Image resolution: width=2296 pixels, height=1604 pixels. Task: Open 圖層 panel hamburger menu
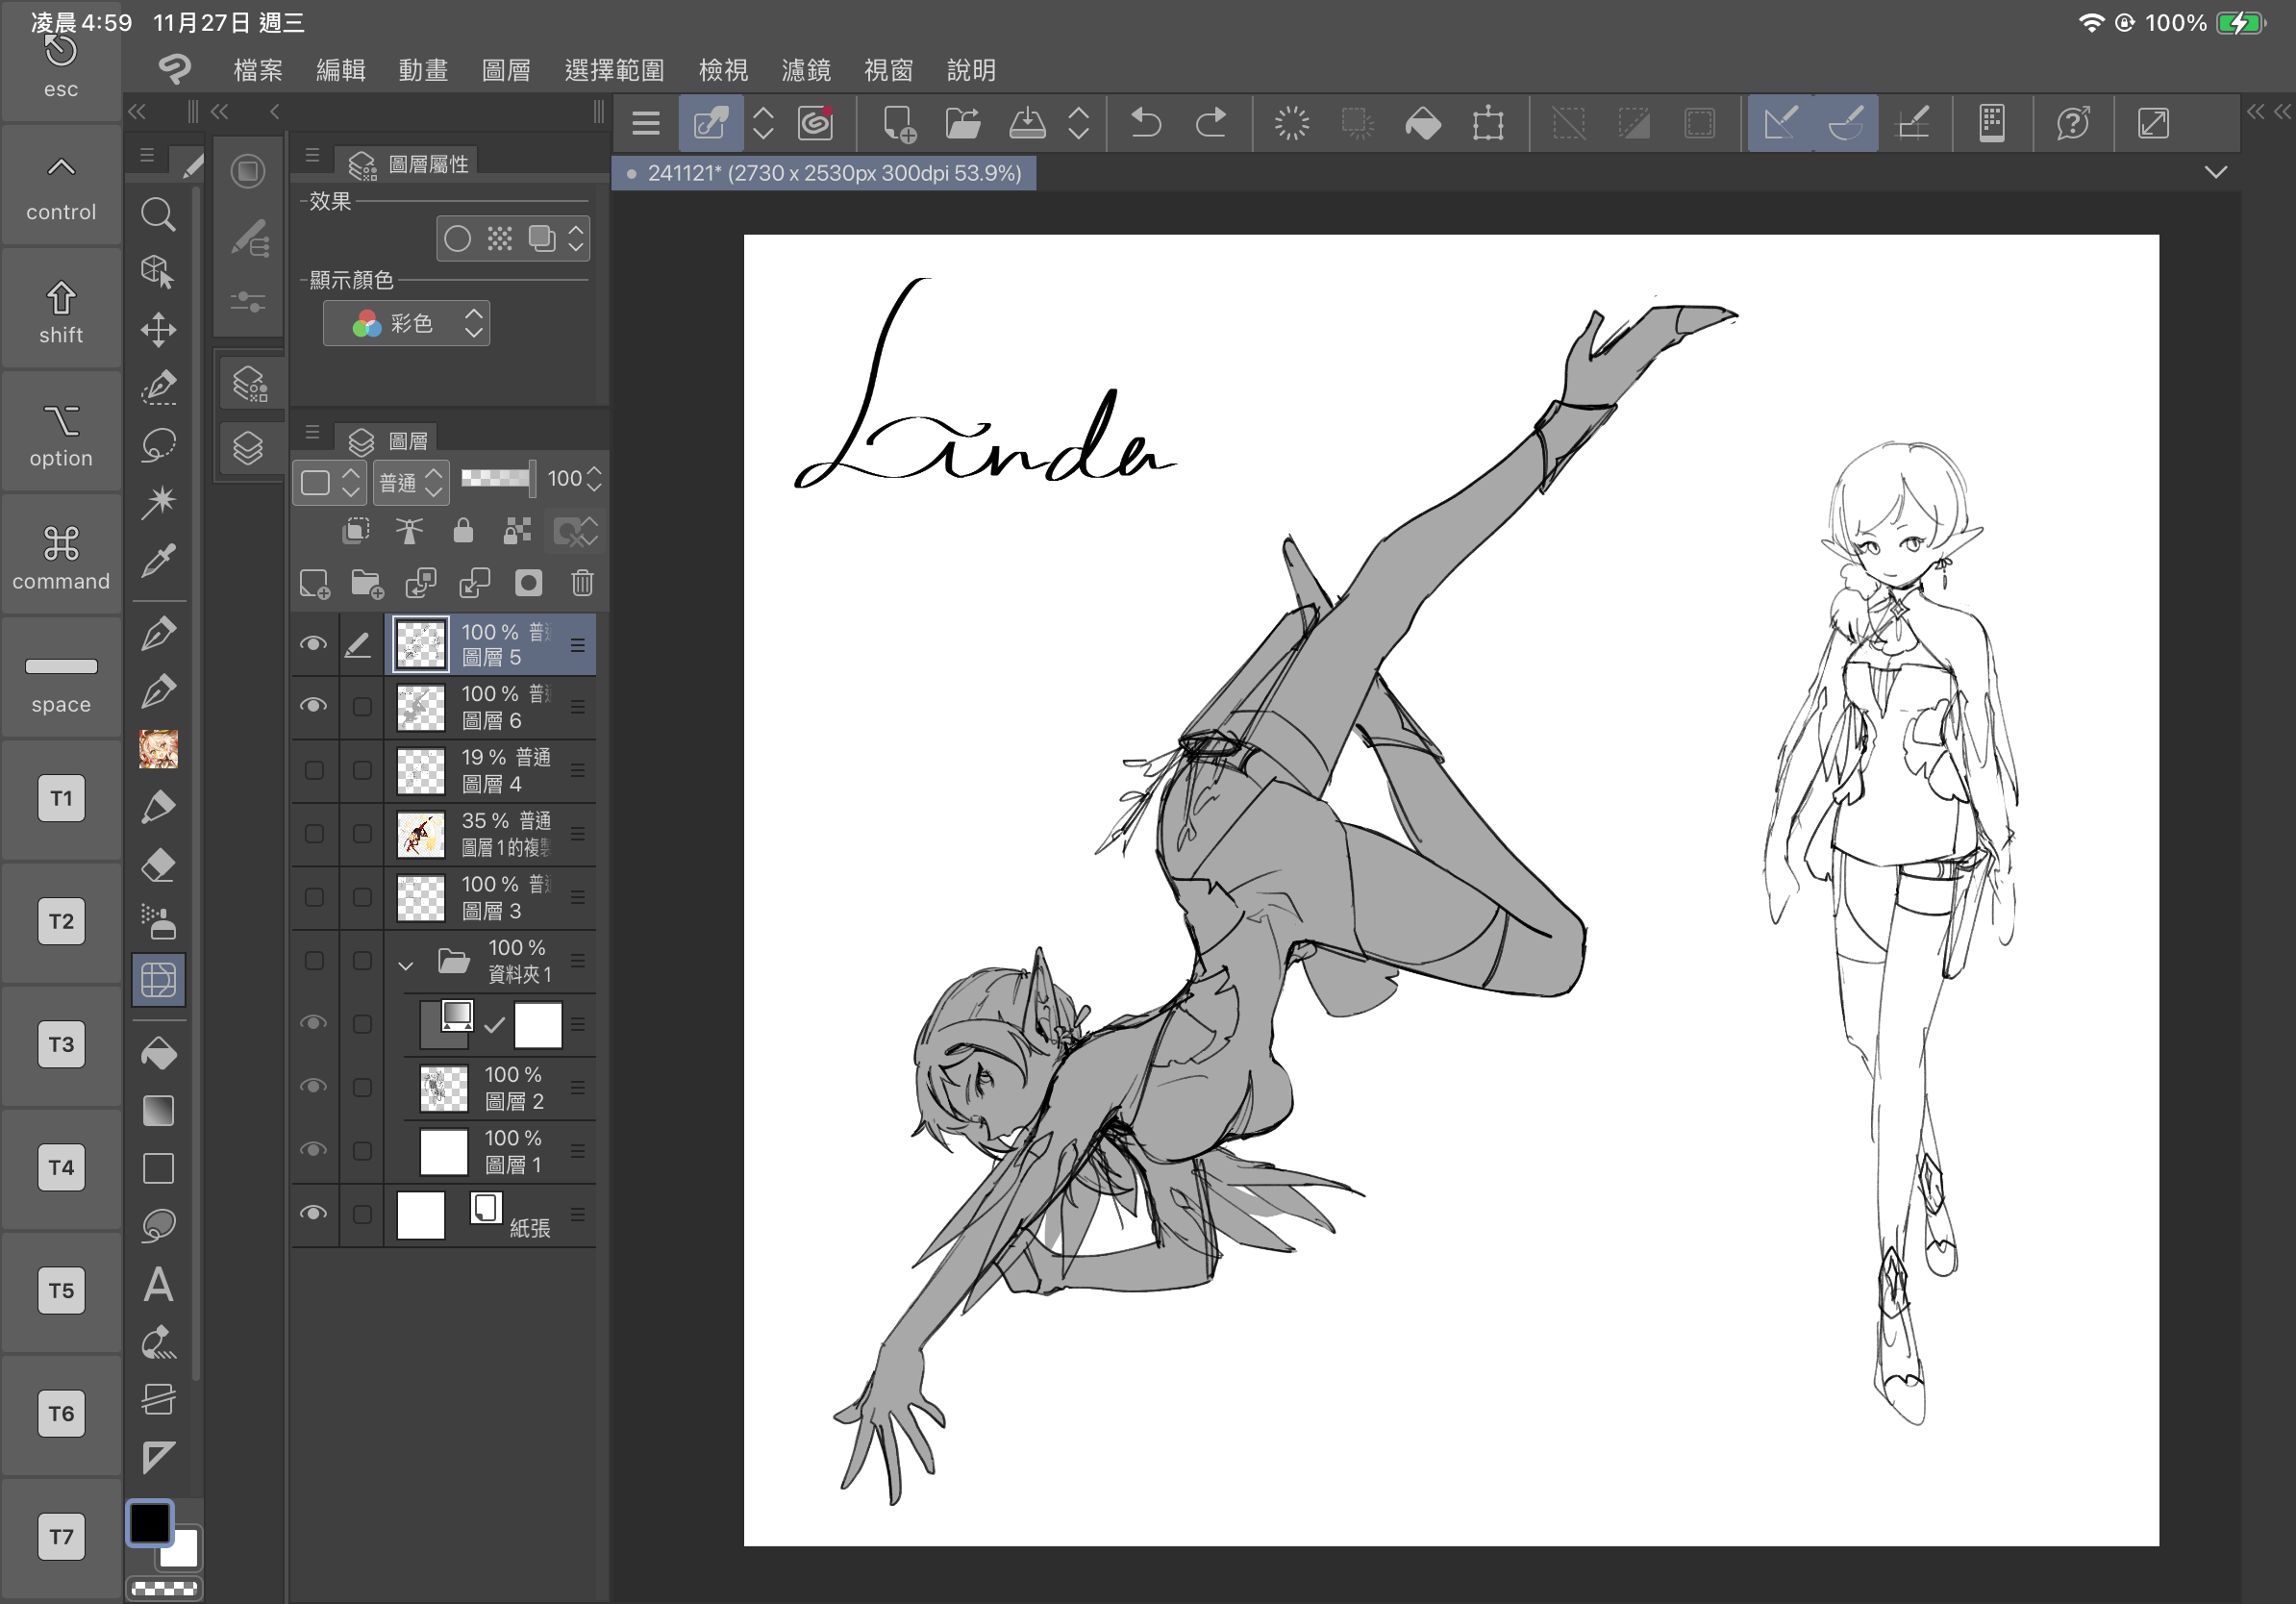coord(312,432)
